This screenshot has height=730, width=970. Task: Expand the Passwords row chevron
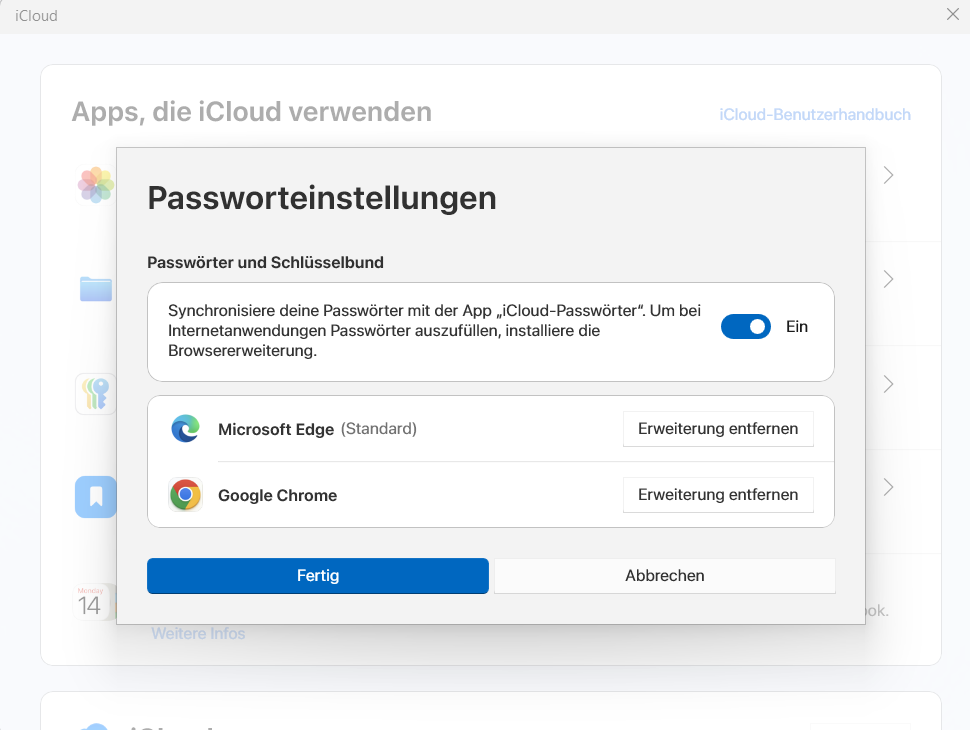tap(888, 384)
